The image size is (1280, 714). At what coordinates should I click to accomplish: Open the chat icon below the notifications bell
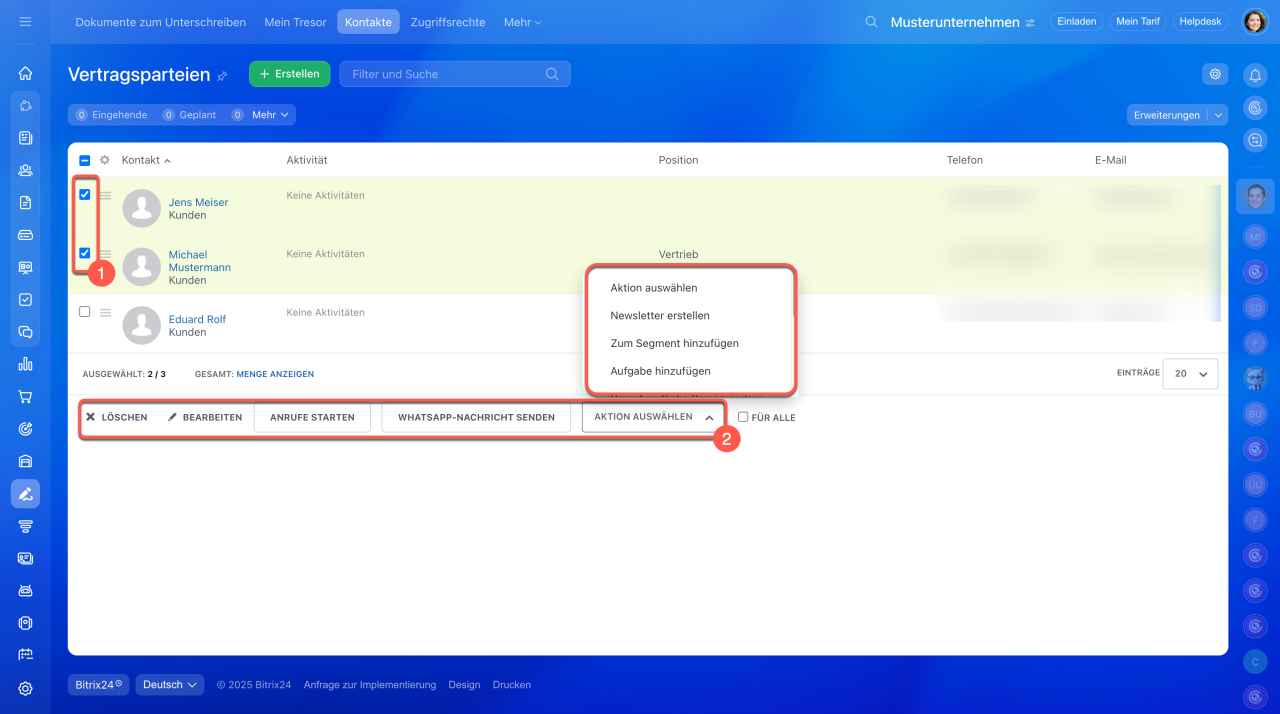point(1255,140)
